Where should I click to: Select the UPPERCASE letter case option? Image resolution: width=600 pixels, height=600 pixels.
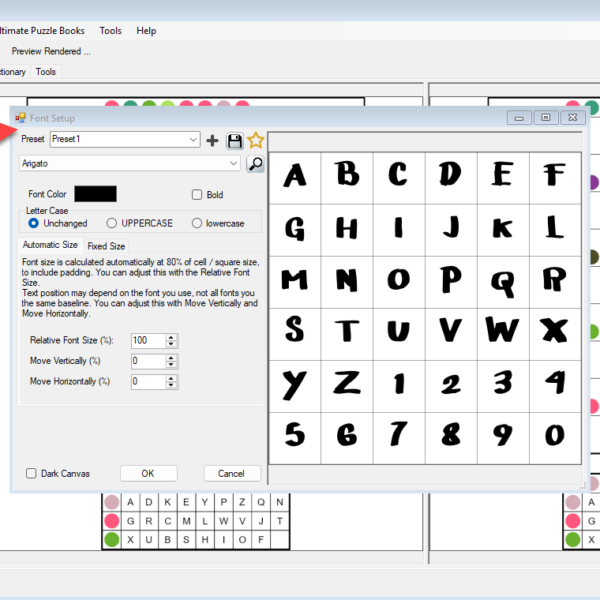pos(112,223)
